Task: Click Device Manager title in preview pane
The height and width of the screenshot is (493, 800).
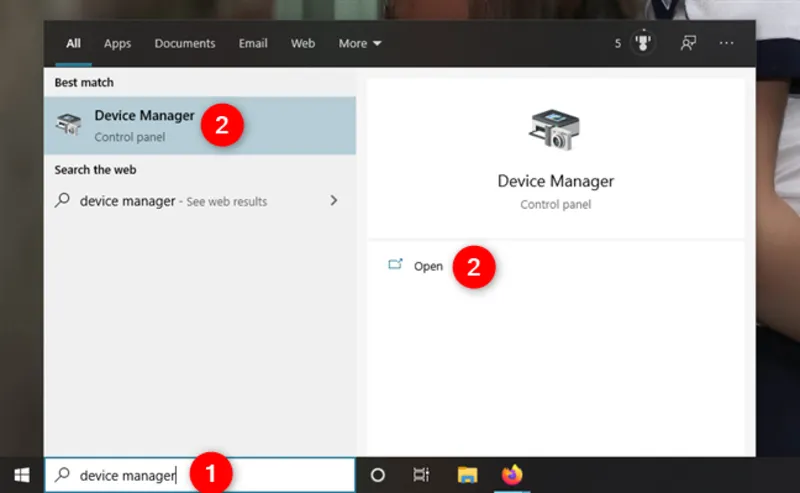Action: pyautogui.click(x=556, y=181)
